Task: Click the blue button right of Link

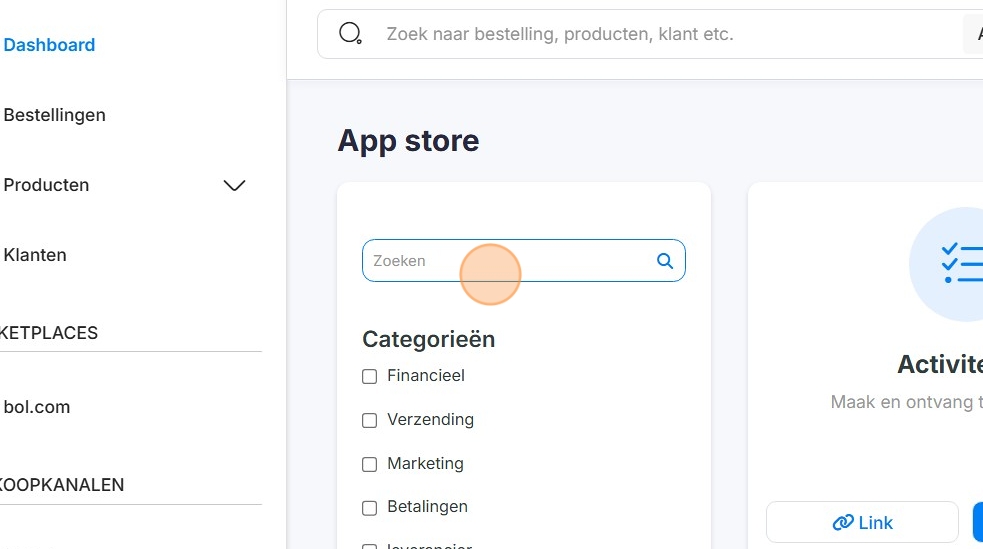Action: (x=977, y=522)
